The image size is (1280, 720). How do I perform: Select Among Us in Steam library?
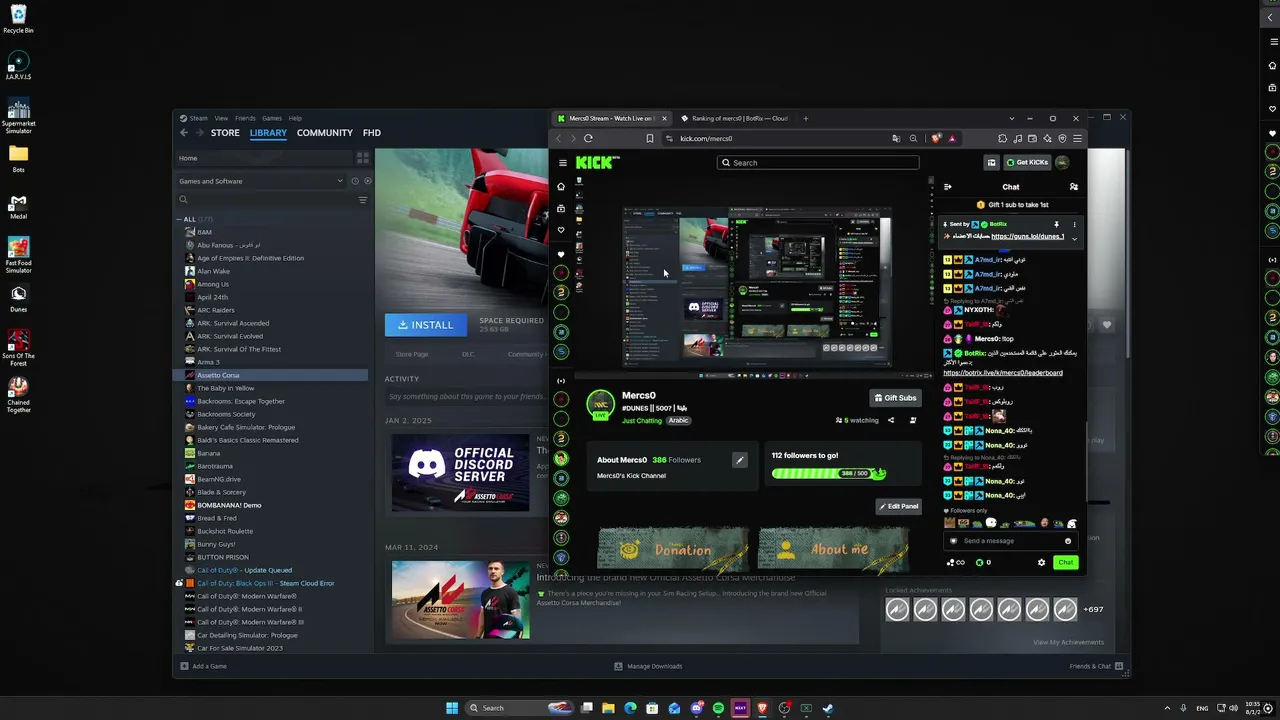[x=213, y=284]
